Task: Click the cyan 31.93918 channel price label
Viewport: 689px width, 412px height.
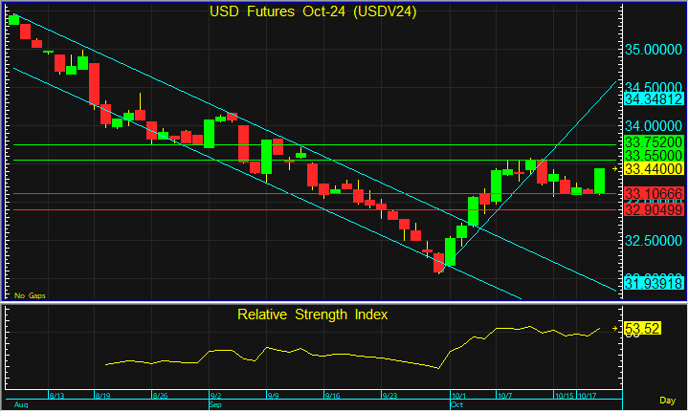Action: coord(654,283)
